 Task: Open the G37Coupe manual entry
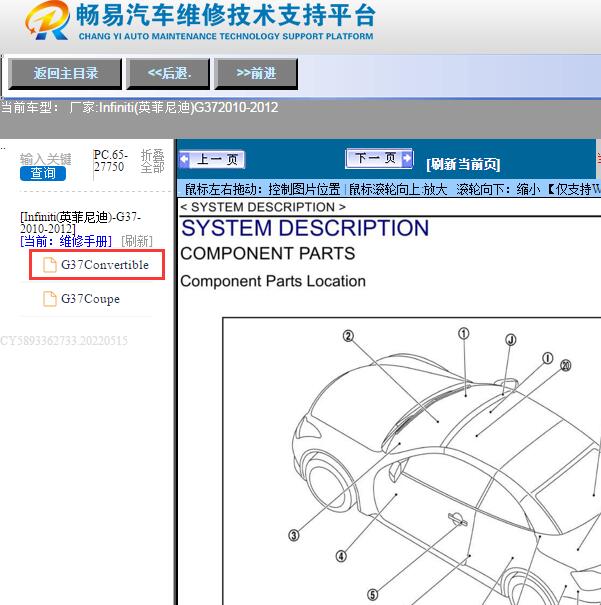[90, 299]
